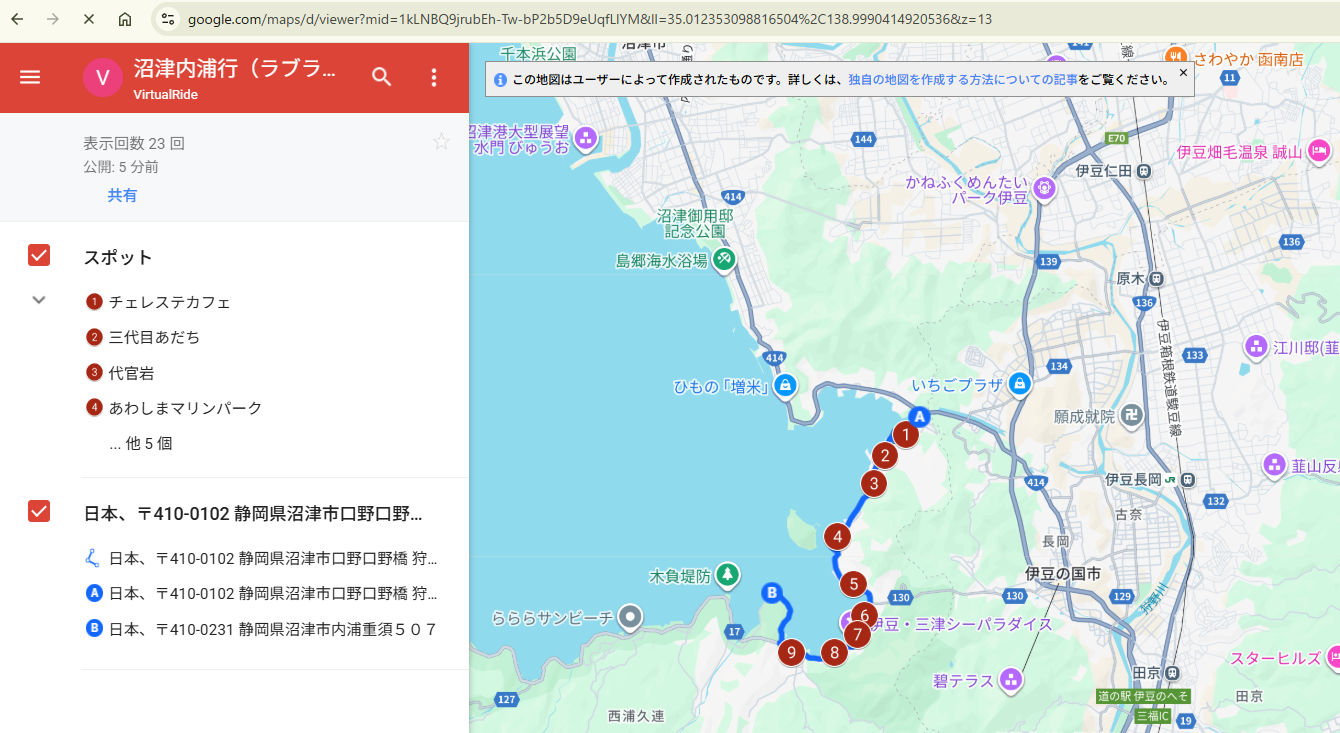Expand the list via ... 他 5 個
The height and width of the screenshot is (733, 1340).
[141, 443]
